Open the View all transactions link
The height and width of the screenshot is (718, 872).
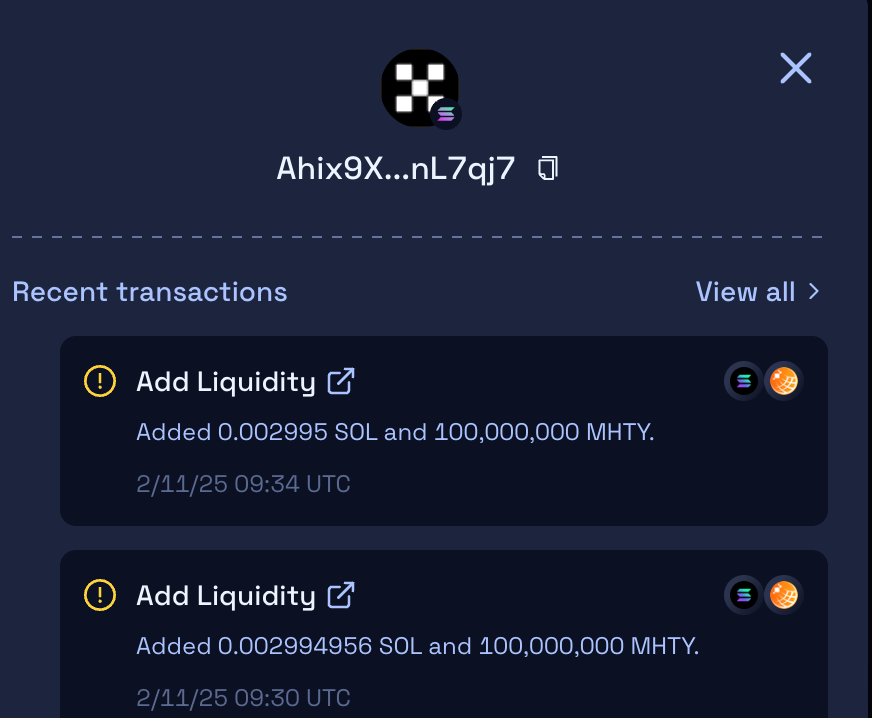pos(745,292)
